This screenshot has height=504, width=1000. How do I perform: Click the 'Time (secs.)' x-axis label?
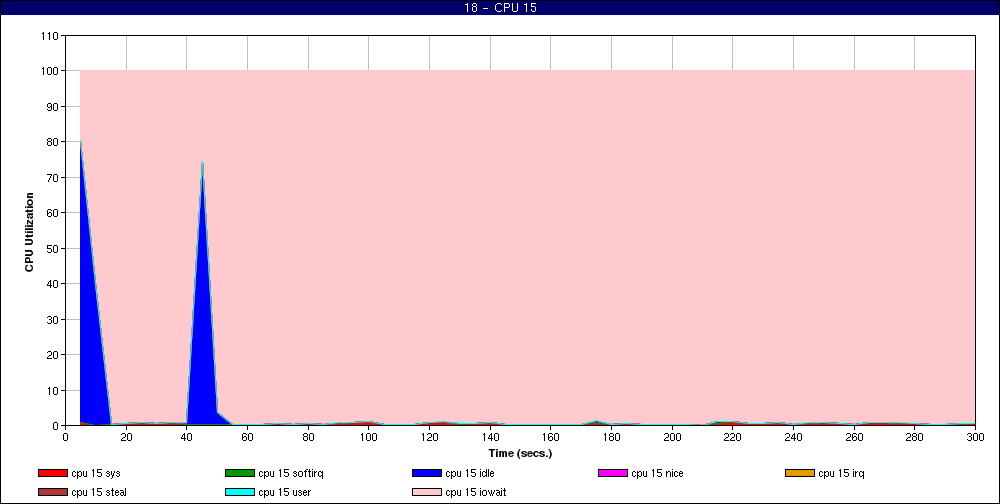520,454
